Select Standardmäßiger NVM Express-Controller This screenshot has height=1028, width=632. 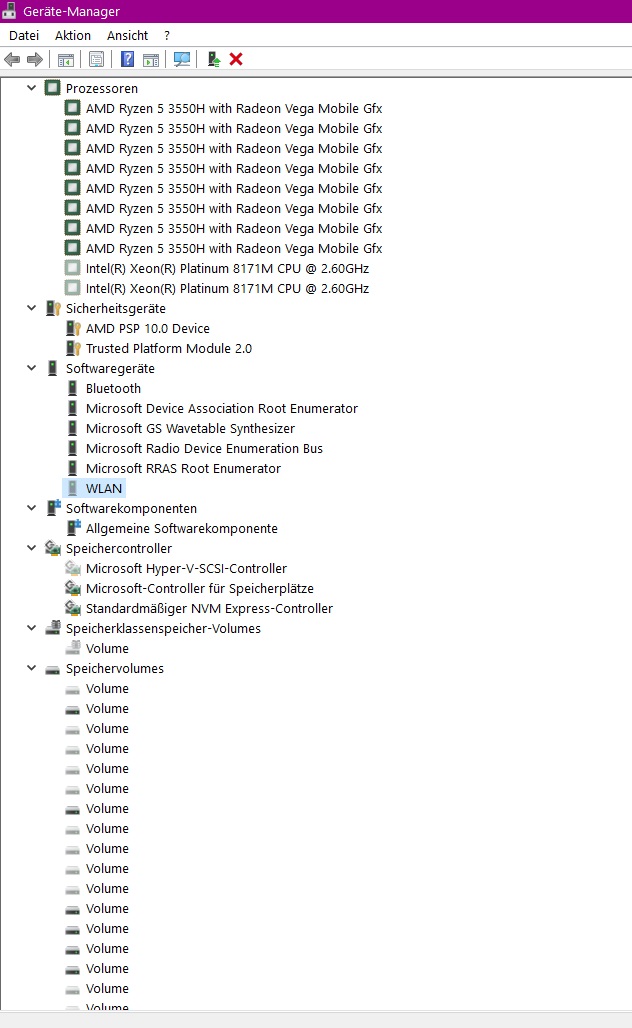pos(209,608)
